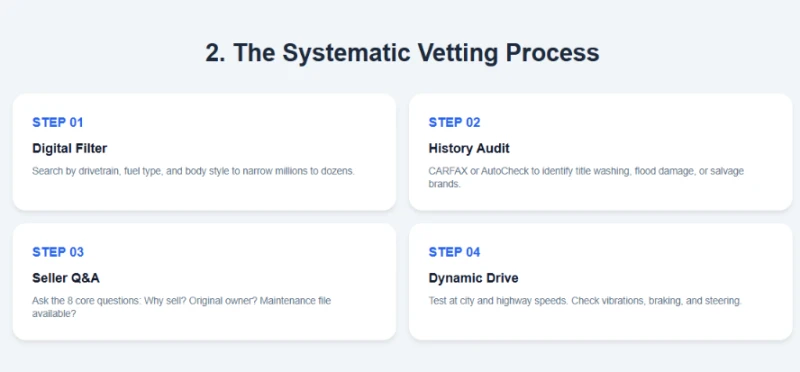Click the "History Audit" card title
This screenshot has height=372, width=800.
point(469,148)
